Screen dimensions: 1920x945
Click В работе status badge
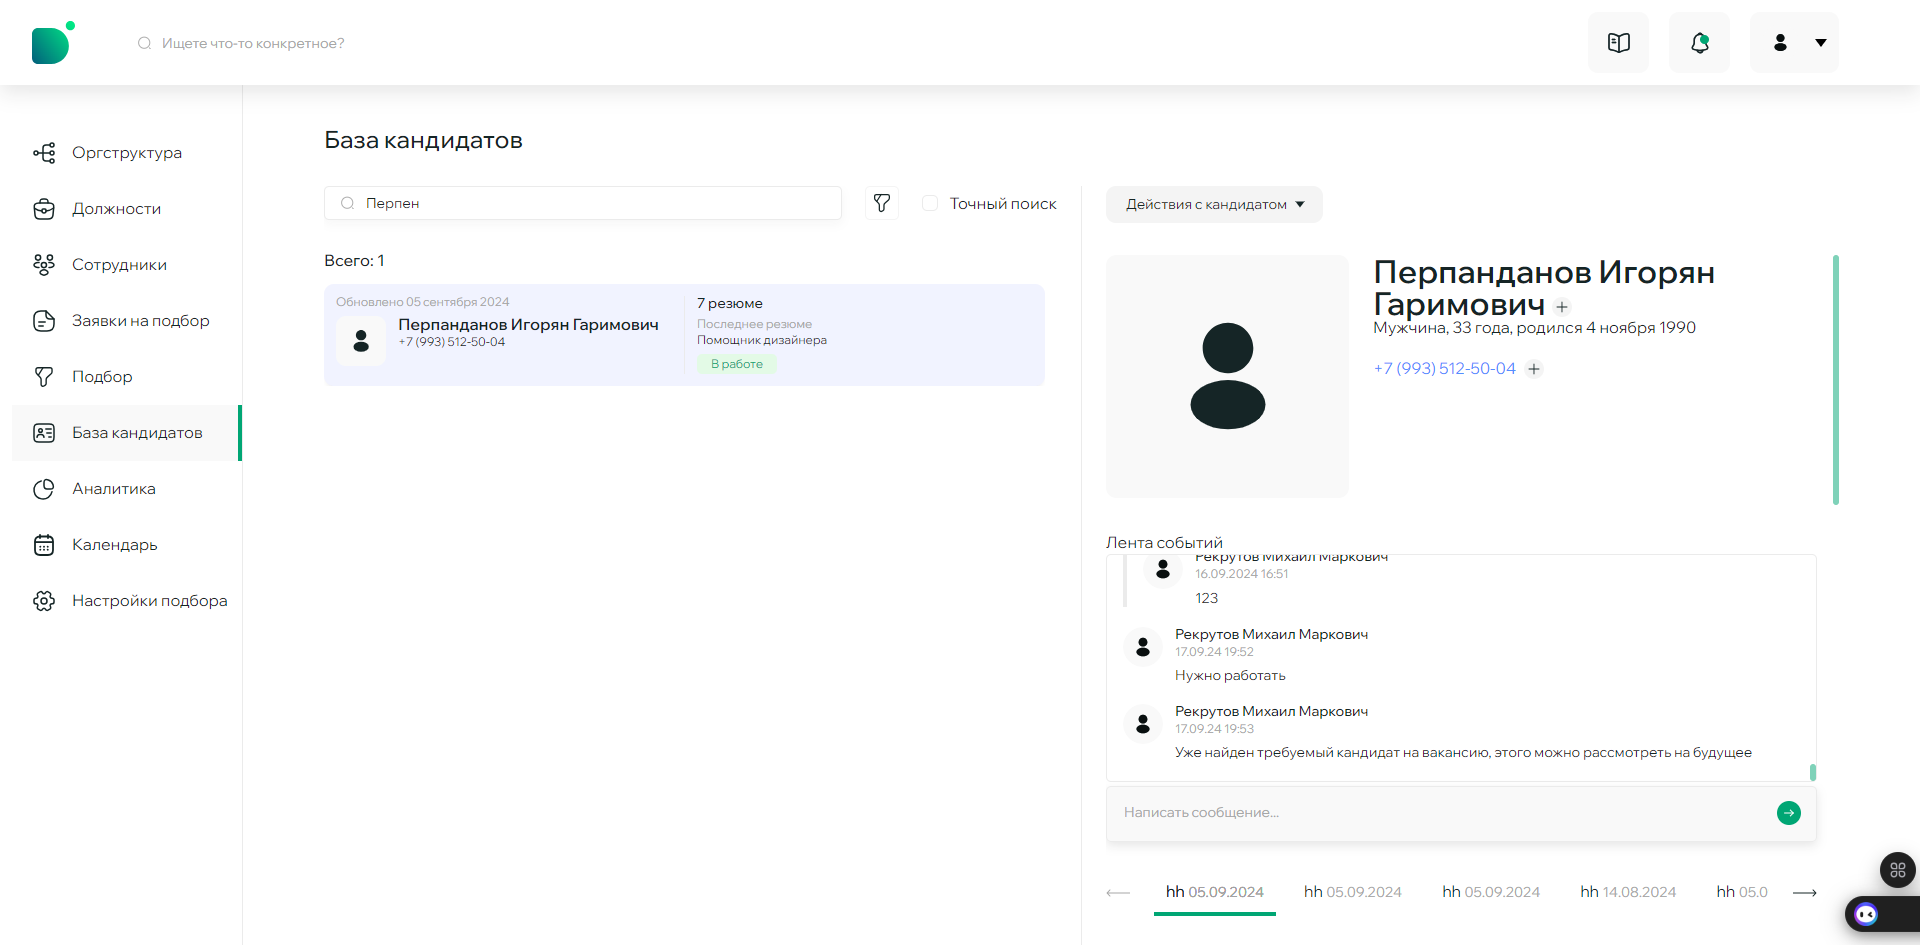click(x=737, y=364)
